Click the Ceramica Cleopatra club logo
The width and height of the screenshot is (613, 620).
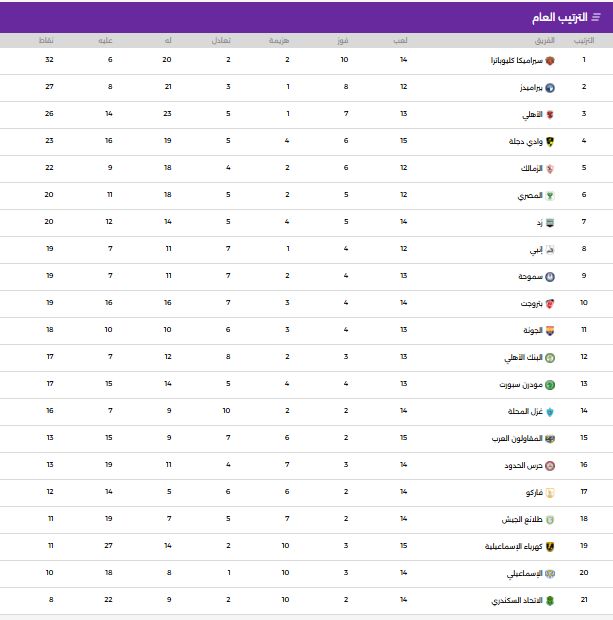(x=549, y=60)
